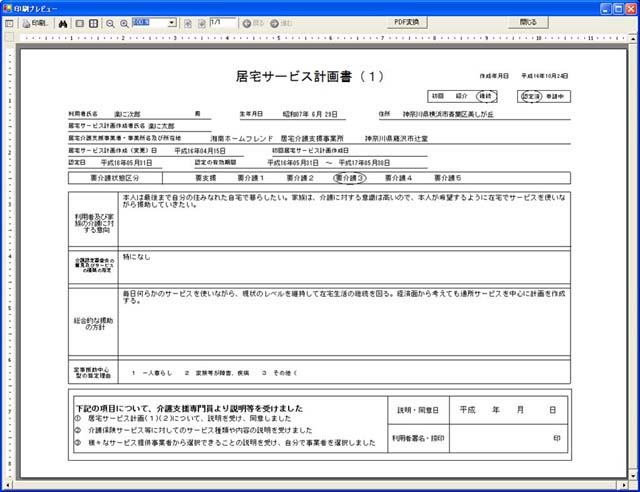The image size is (640, 492).
Task: Go to the next page icon
Action: coord(202,24)
